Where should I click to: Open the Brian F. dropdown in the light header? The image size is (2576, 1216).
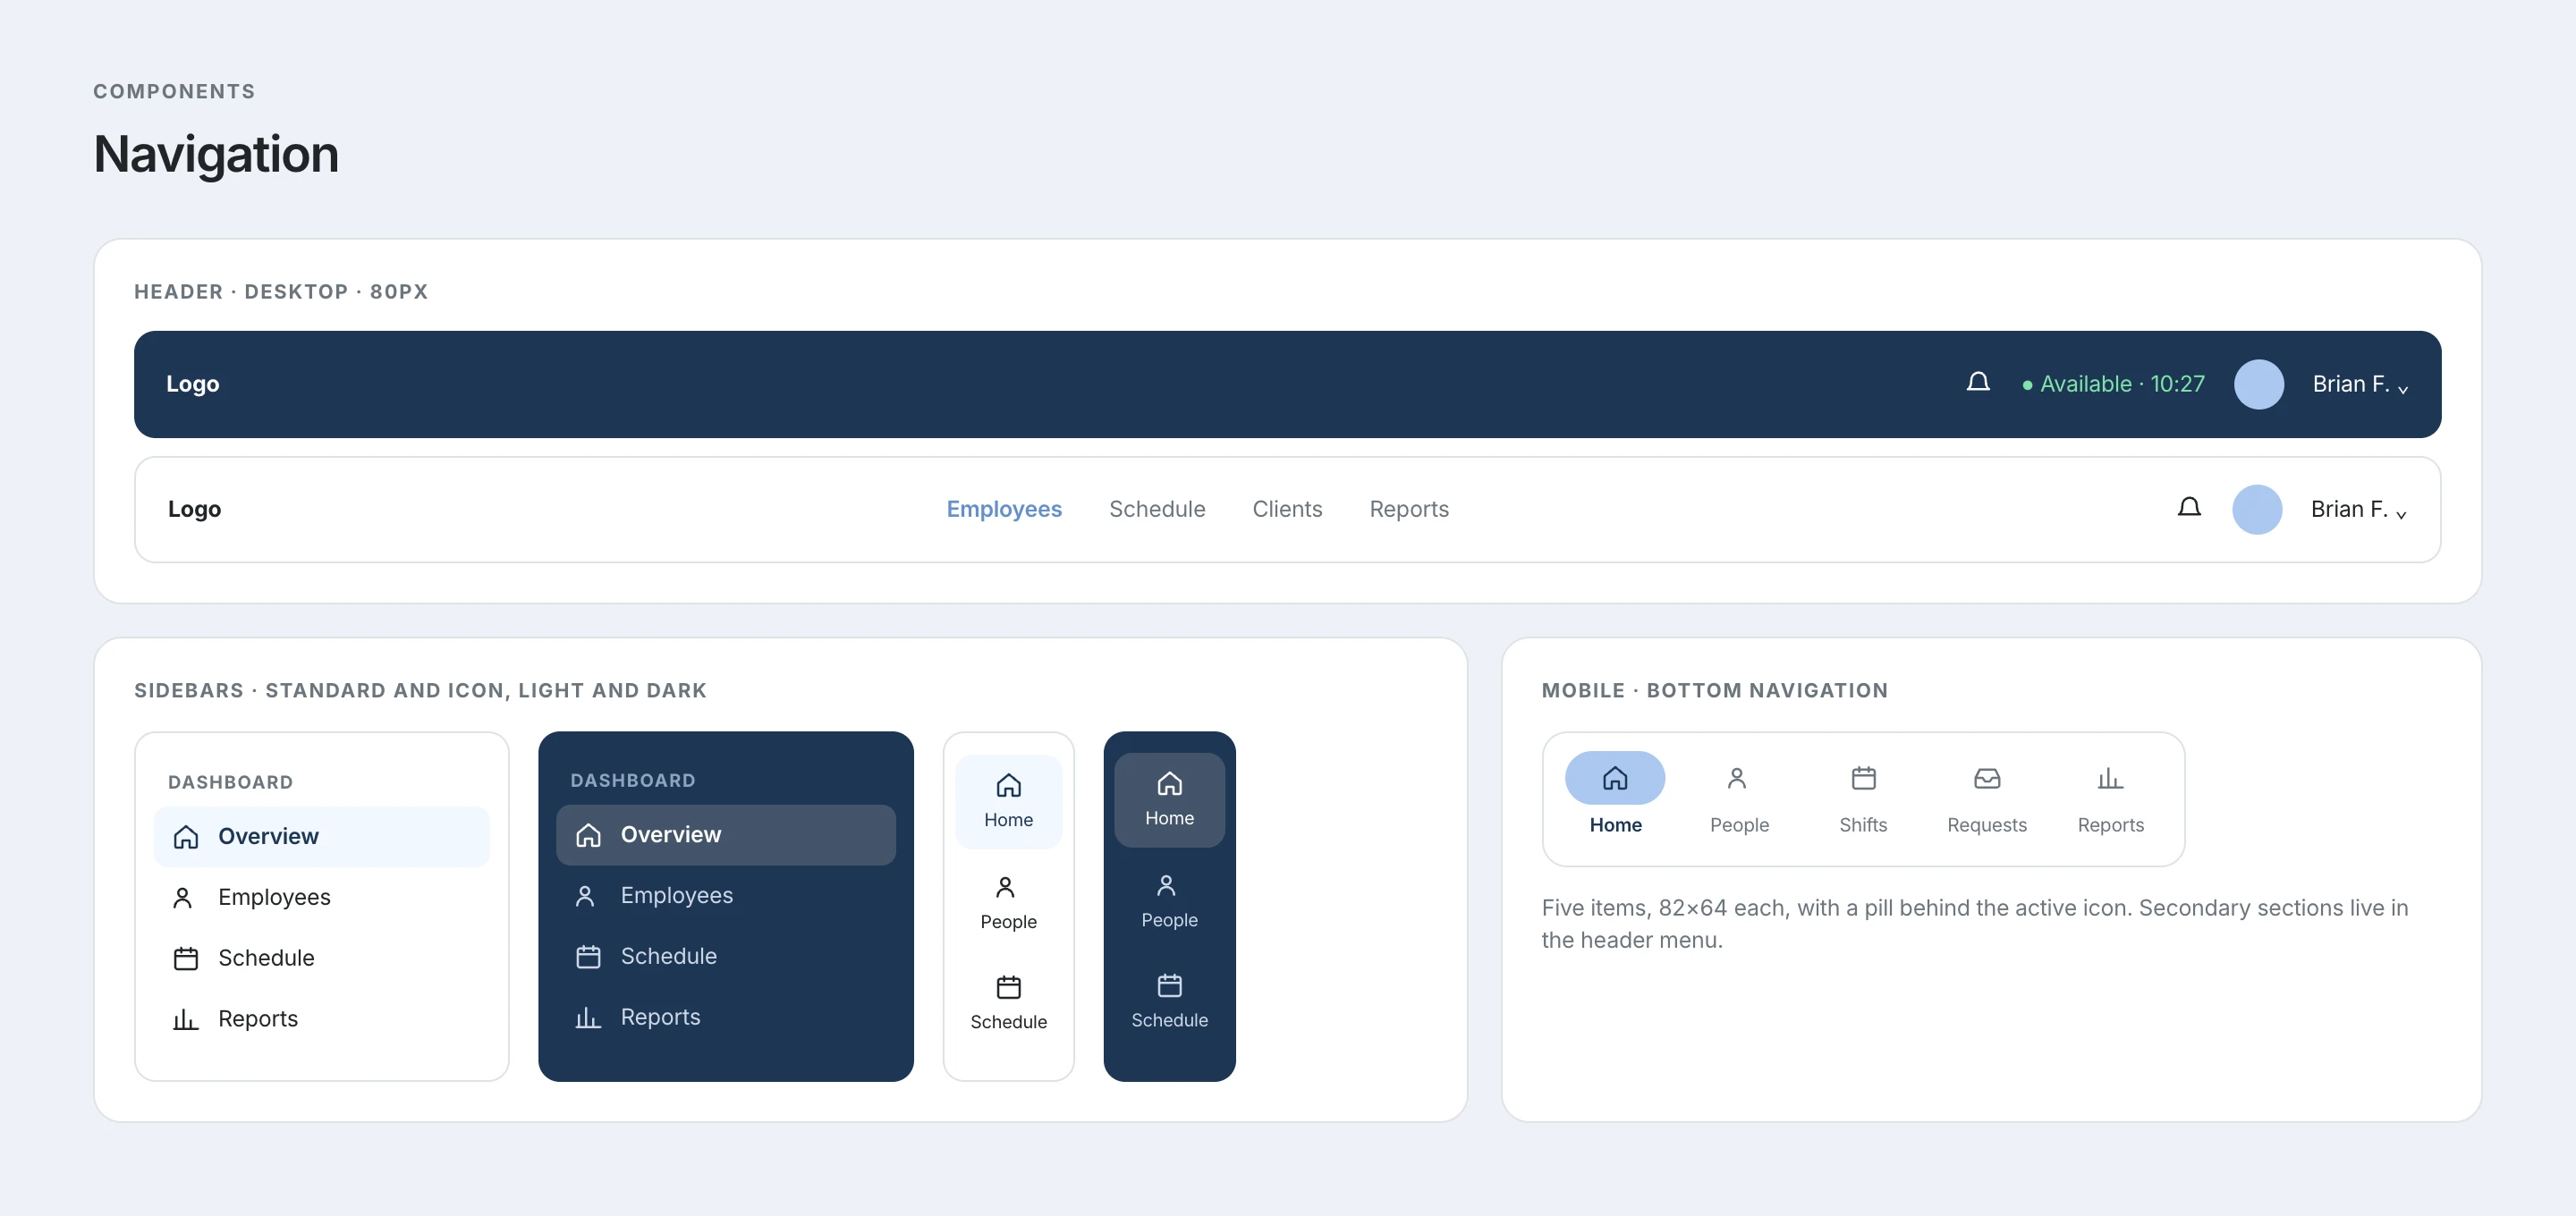(x=2358, y=509)
